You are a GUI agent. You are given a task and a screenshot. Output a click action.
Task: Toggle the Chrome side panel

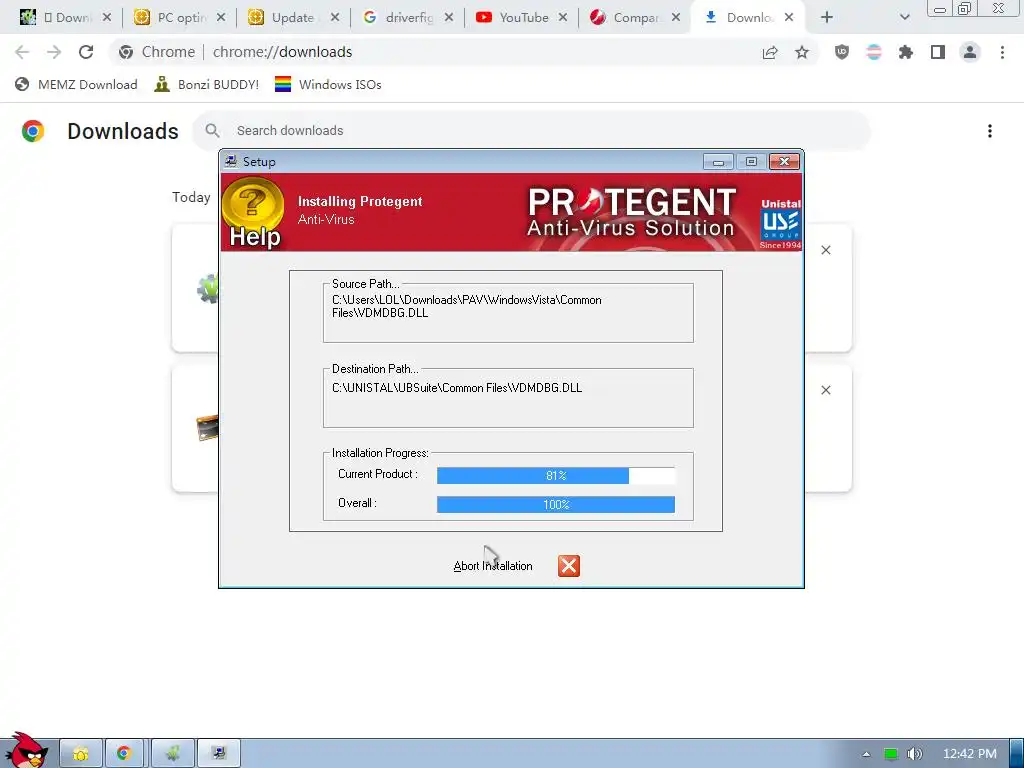938,52
